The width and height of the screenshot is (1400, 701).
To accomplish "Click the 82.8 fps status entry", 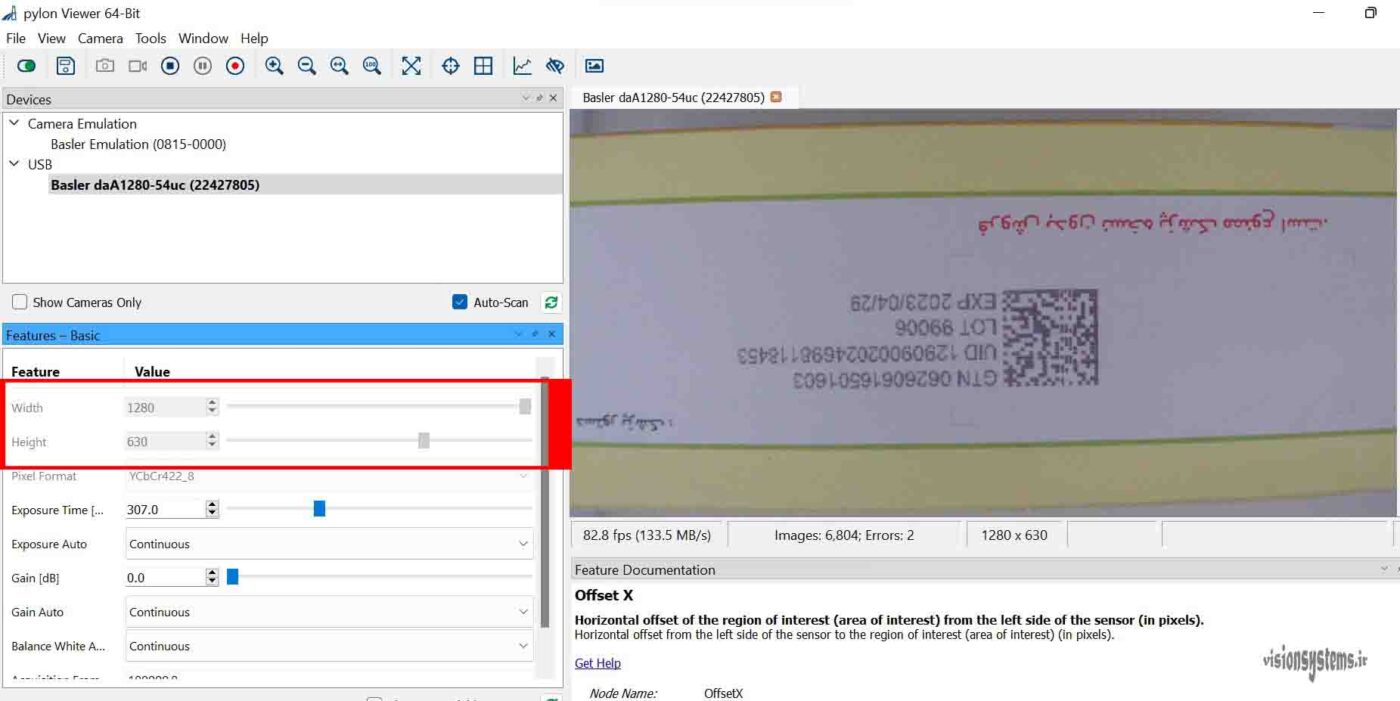I will (x=647, y=535).
